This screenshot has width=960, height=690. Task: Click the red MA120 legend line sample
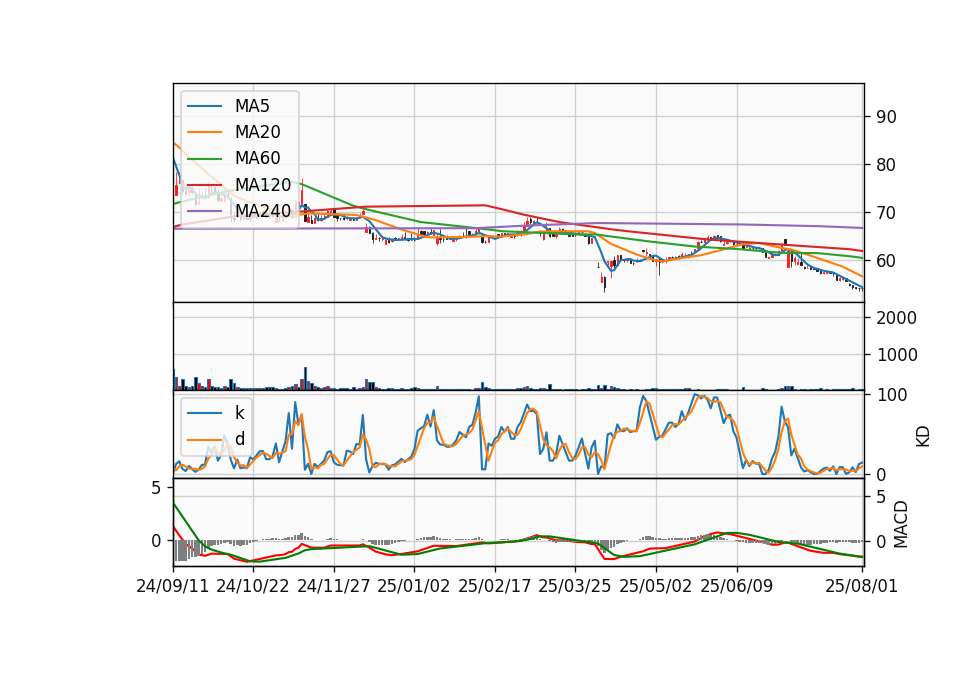[x=204, y=186]
